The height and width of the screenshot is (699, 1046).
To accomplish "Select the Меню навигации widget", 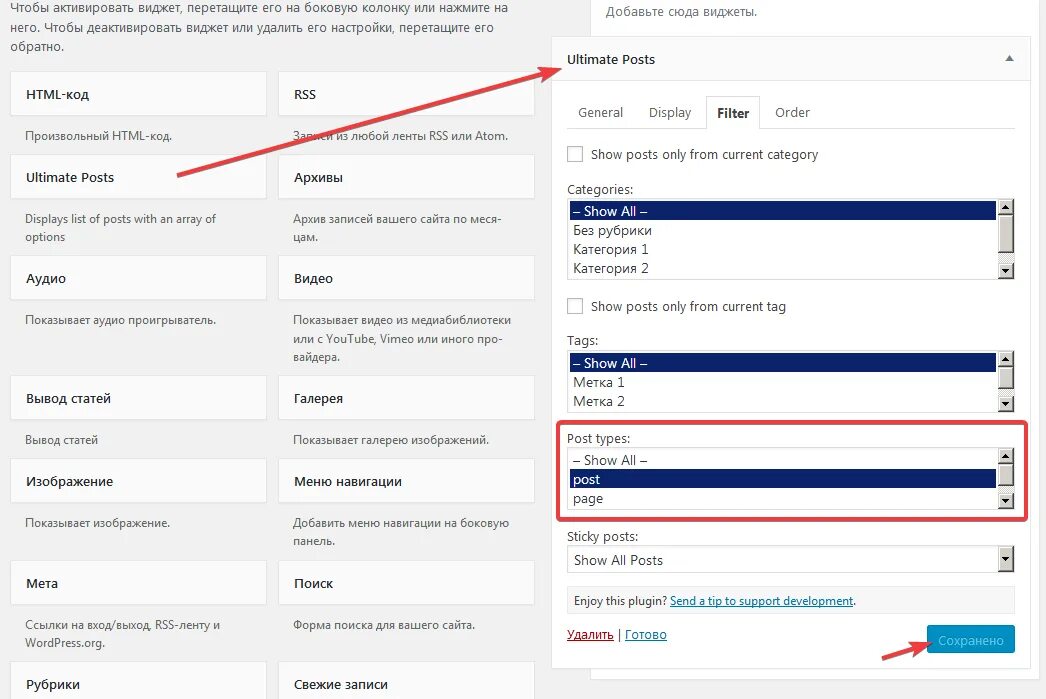I will pyautogui.click(x=406, y=481).
